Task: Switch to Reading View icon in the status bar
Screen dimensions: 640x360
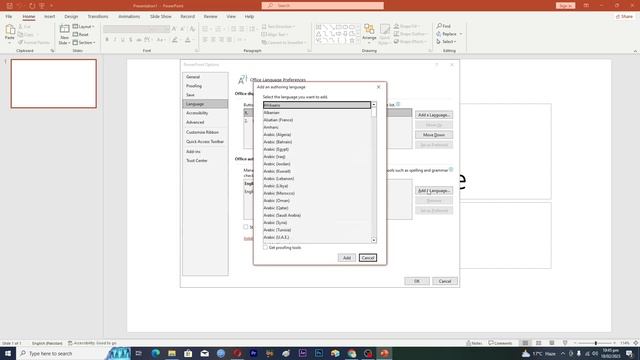Action: (x=551, y=343)
